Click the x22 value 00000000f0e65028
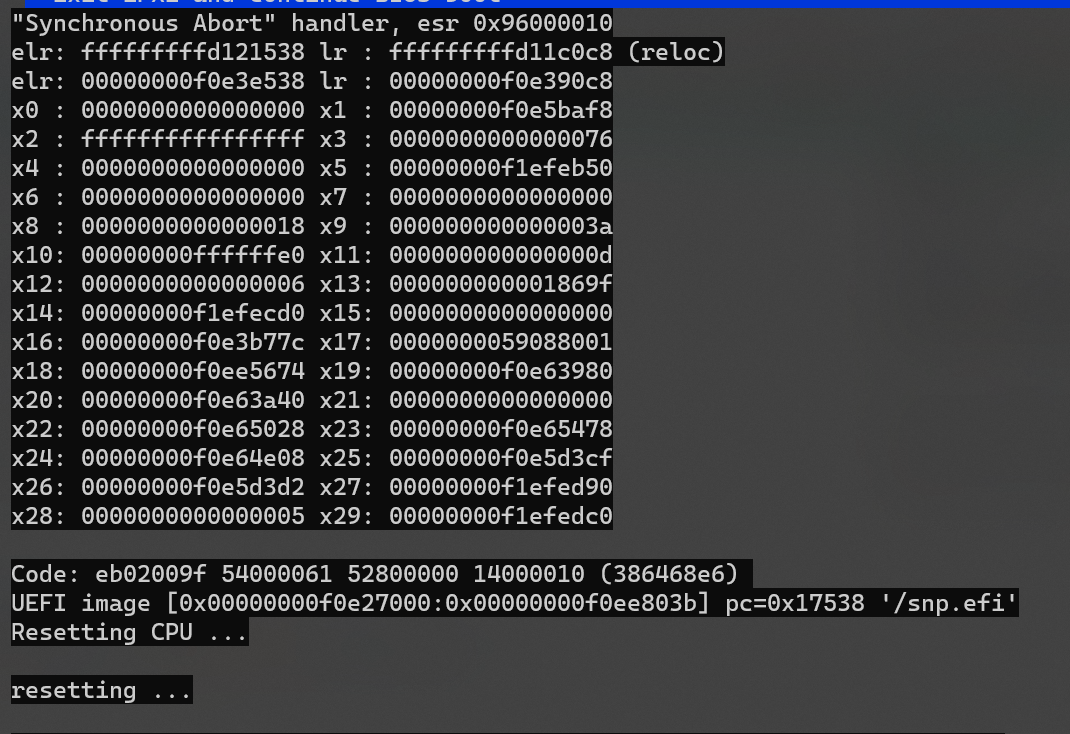 (193, 429)
